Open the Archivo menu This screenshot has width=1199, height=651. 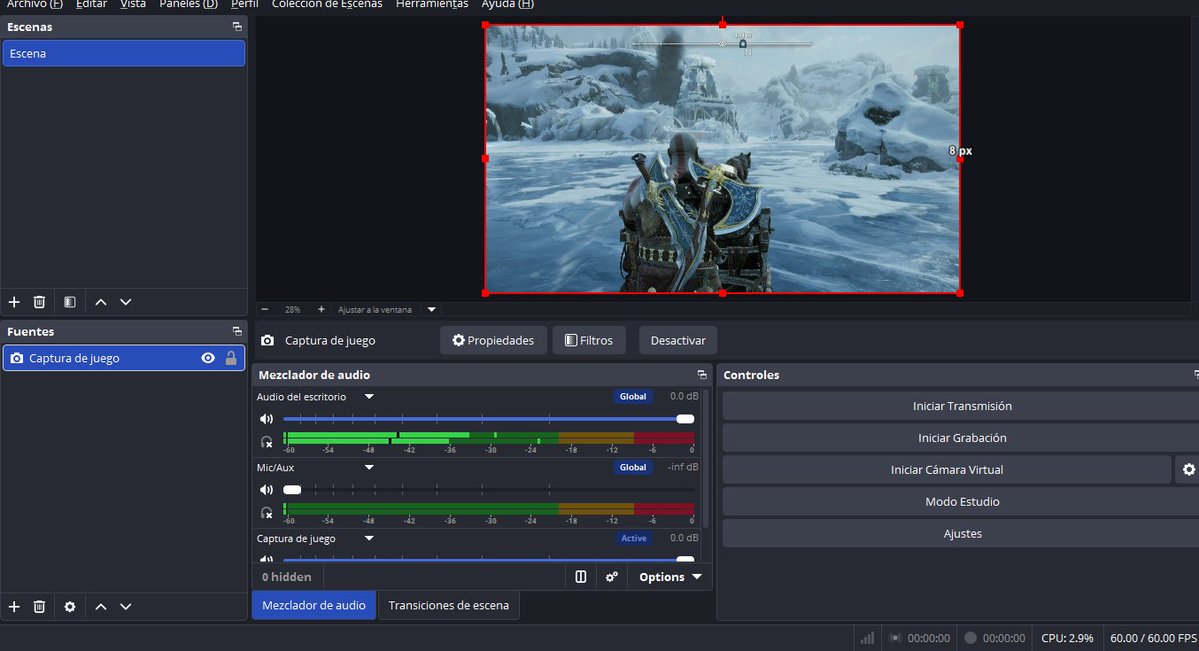point(34,5)
